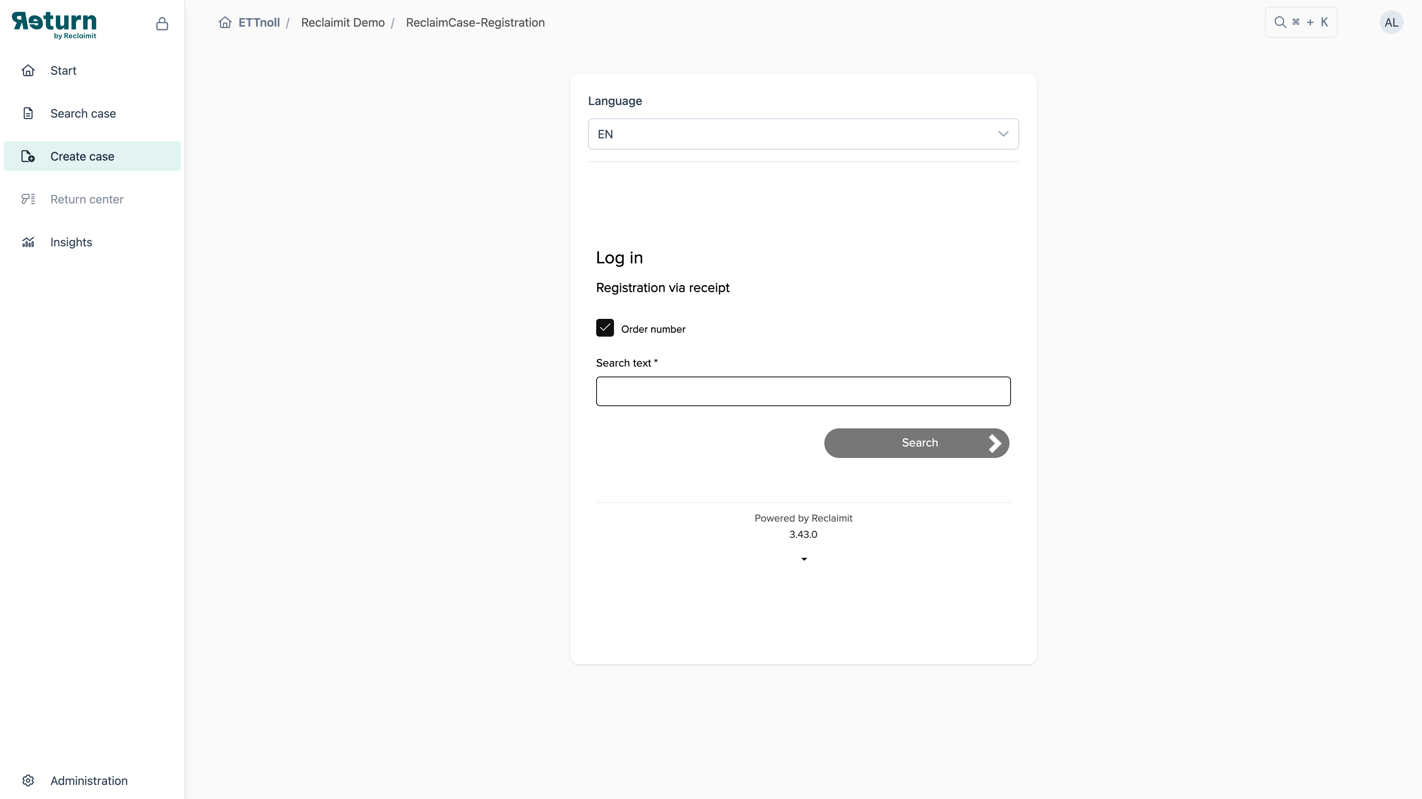
Task: Click the arrow on Search button
Action: [995, 443]
